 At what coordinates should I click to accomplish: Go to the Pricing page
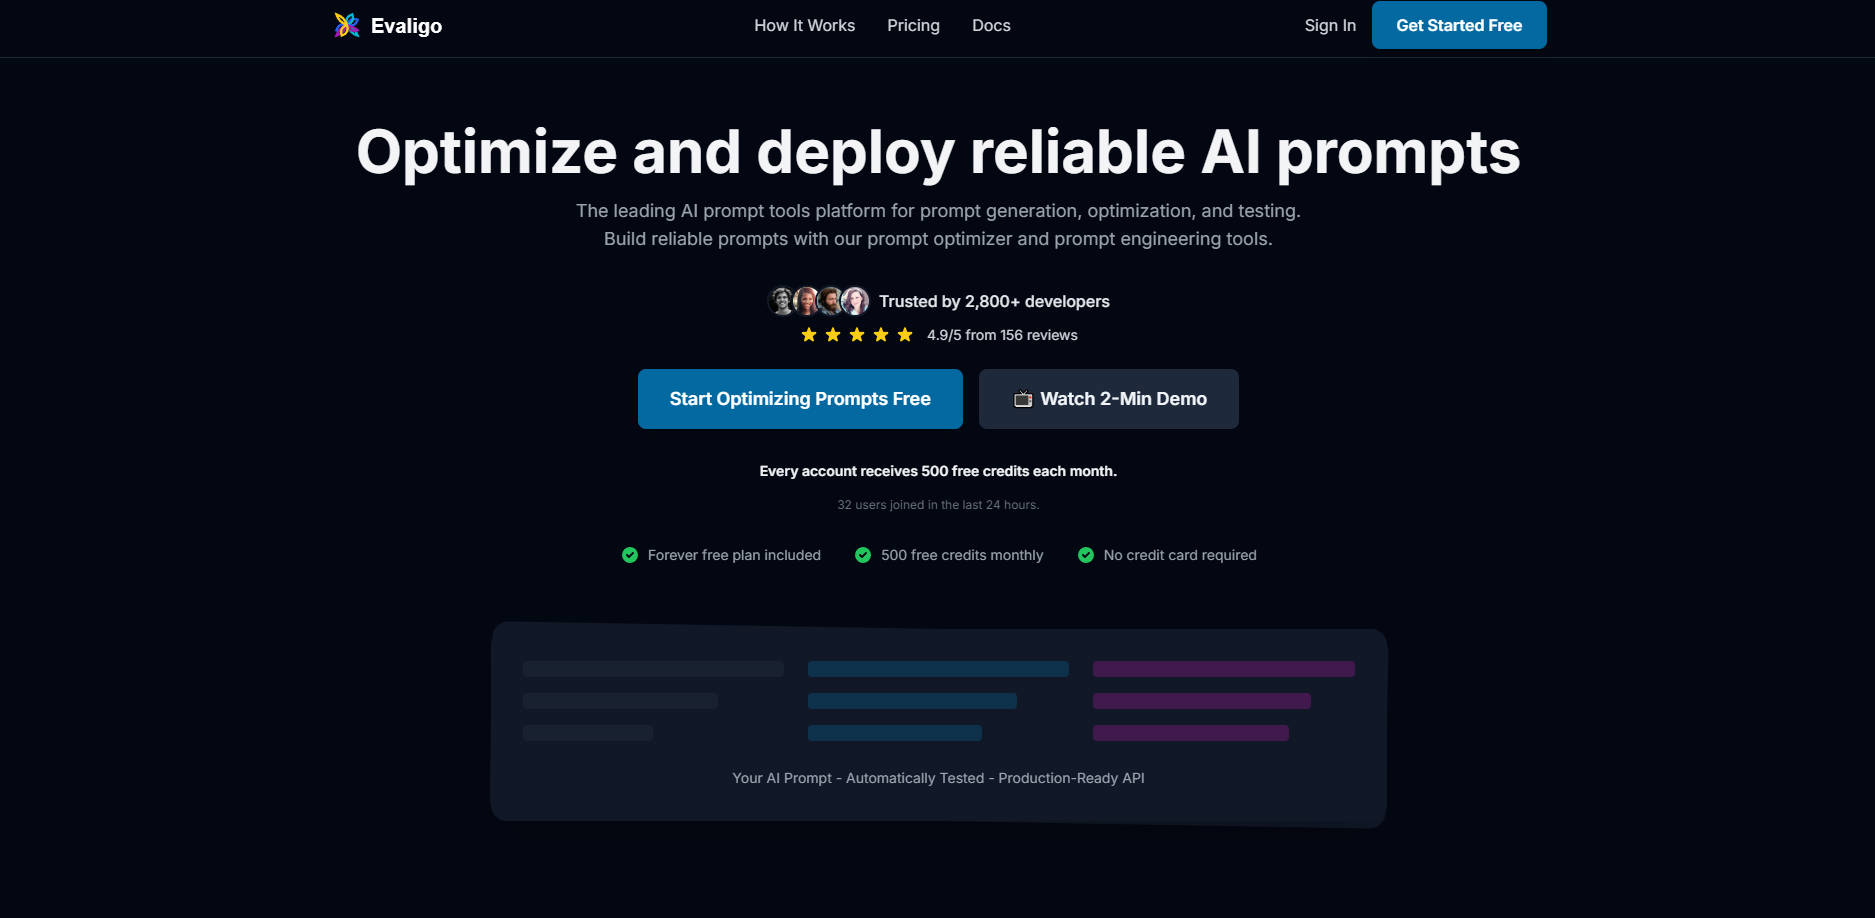(x=913, y=26)
